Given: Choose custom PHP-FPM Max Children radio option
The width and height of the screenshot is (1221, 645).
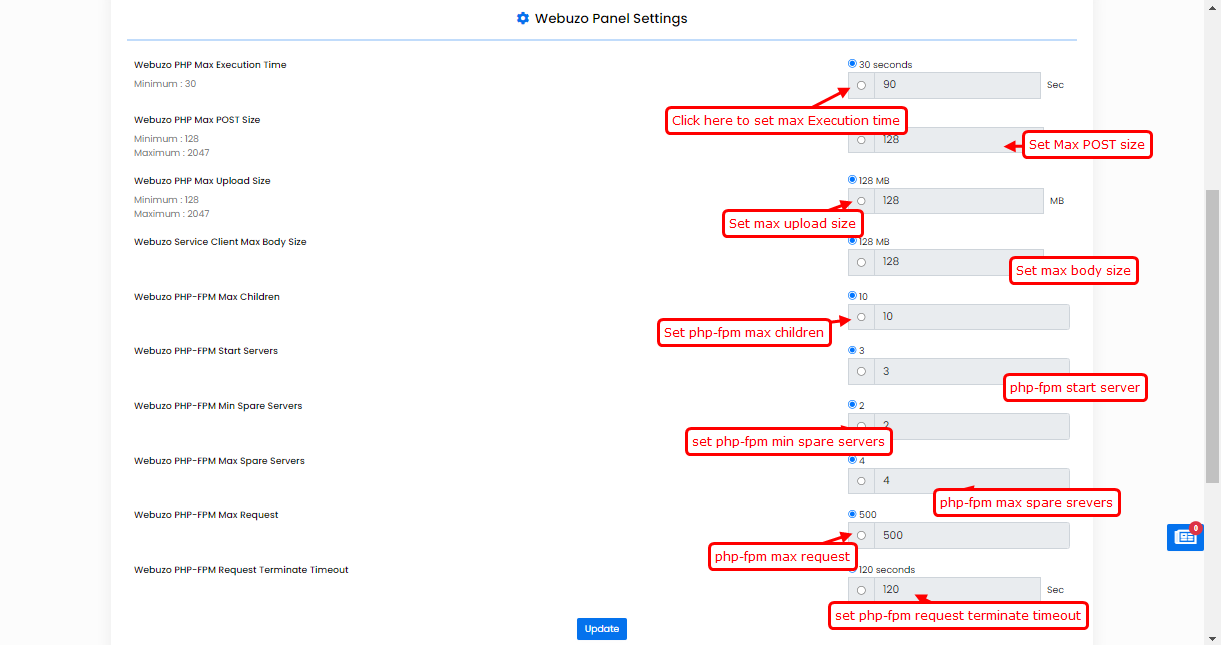Looking at the screenshot, I should [x=861, y=317].
